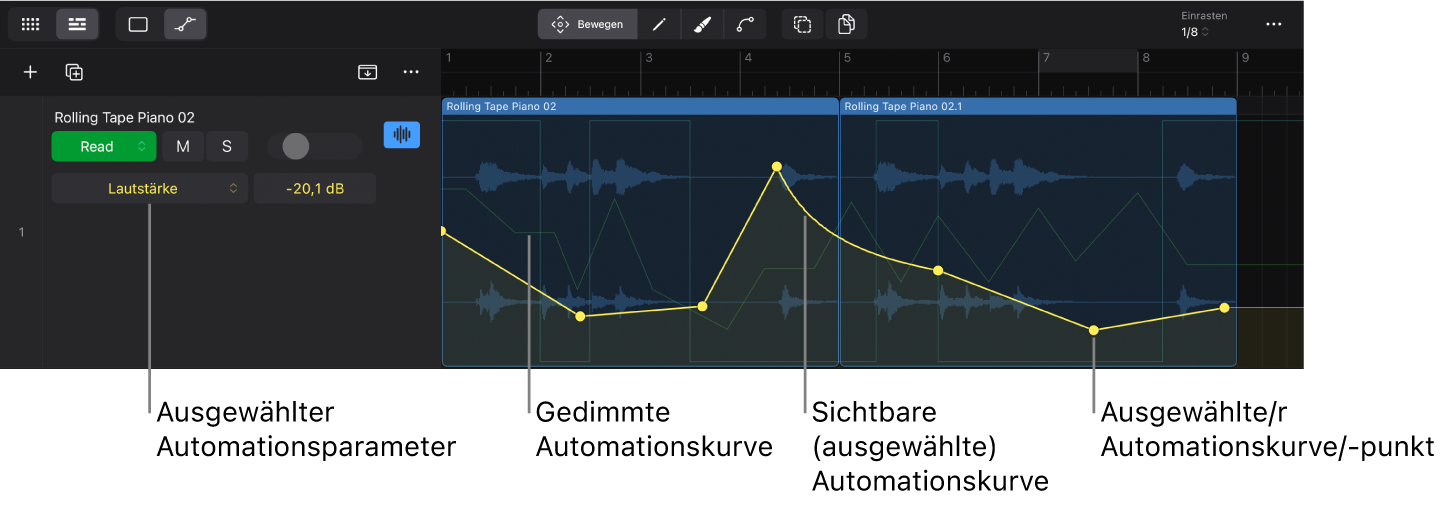
Task: Toggle the automation view button
Action: pos(185,24)
